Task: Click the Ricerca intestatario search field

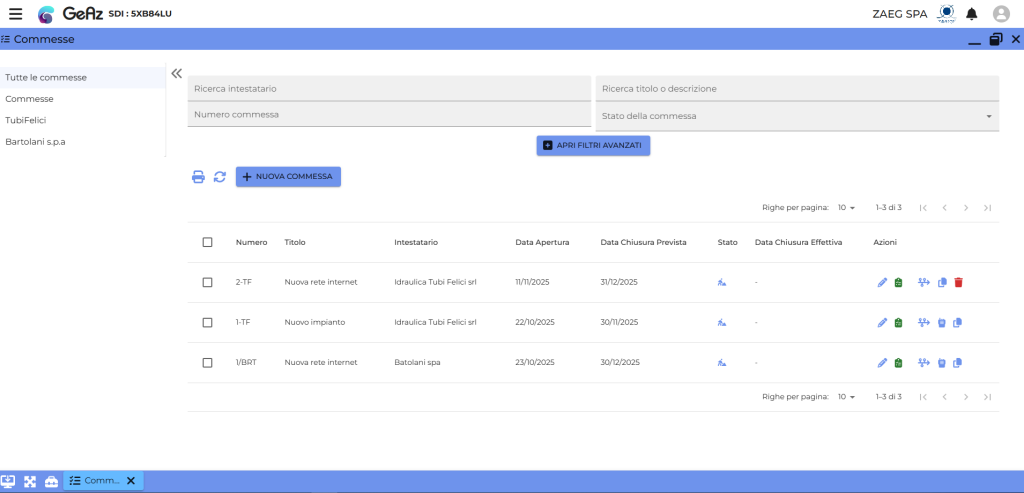Action: tap(389, 88)
